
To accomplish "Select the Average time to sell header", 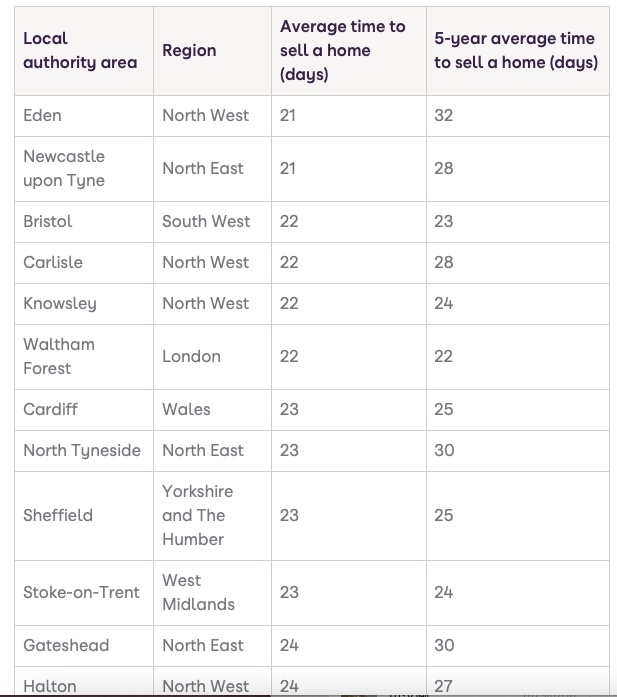I will point(349,51).
